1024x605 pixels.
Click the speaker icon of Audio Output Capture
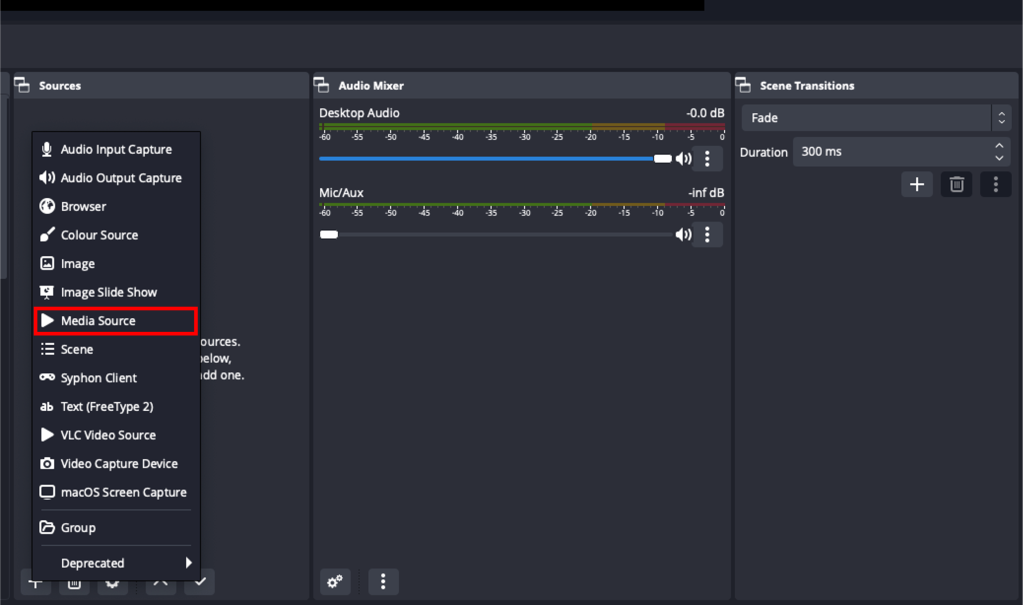(x=47, y=178)
